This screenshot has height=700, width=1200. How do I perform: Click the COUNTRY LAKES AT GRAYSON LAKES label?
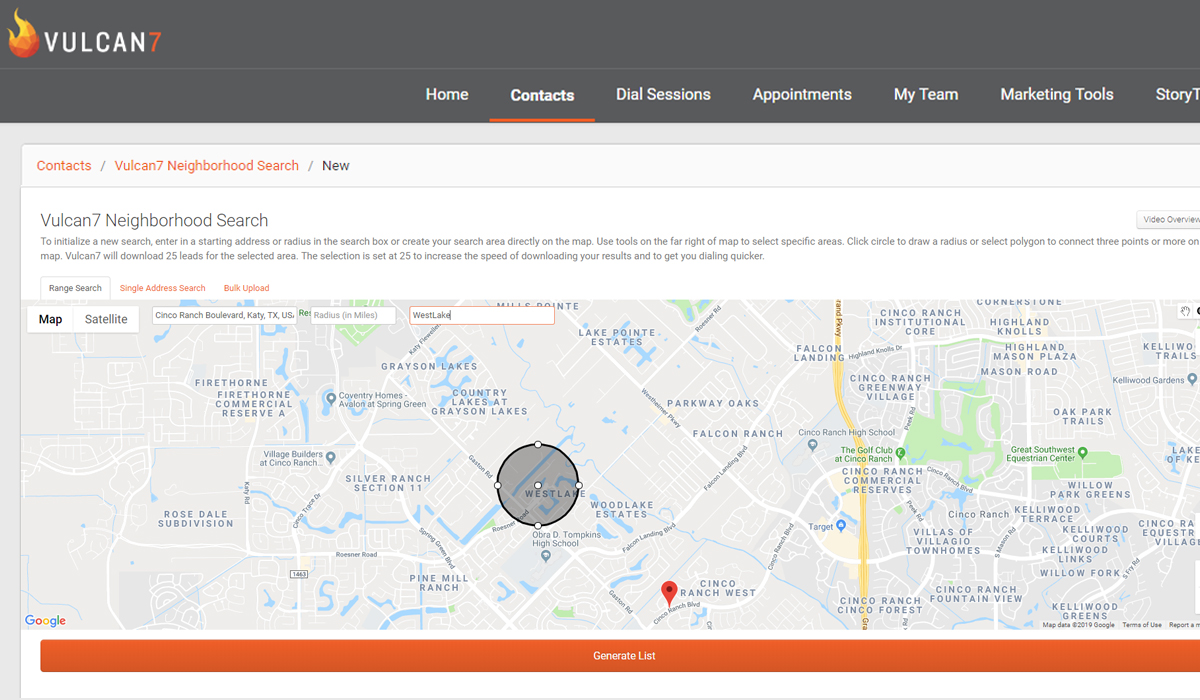(480, 402)
